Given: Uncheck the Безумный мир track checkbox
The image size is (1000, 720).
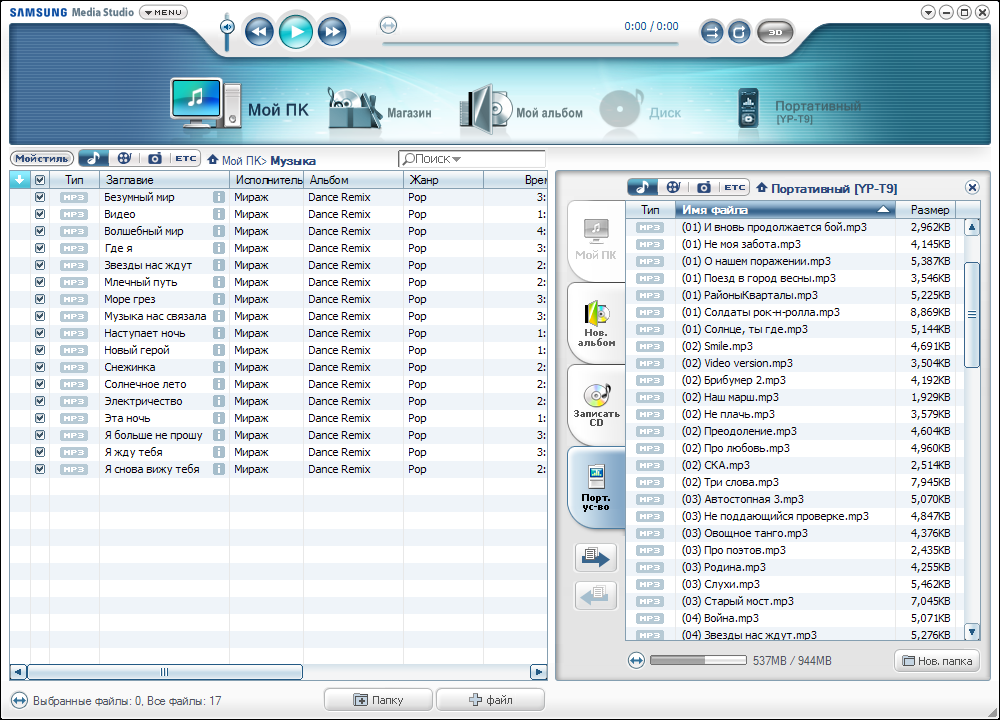Looking at the screenshot, I should [40, 197].
